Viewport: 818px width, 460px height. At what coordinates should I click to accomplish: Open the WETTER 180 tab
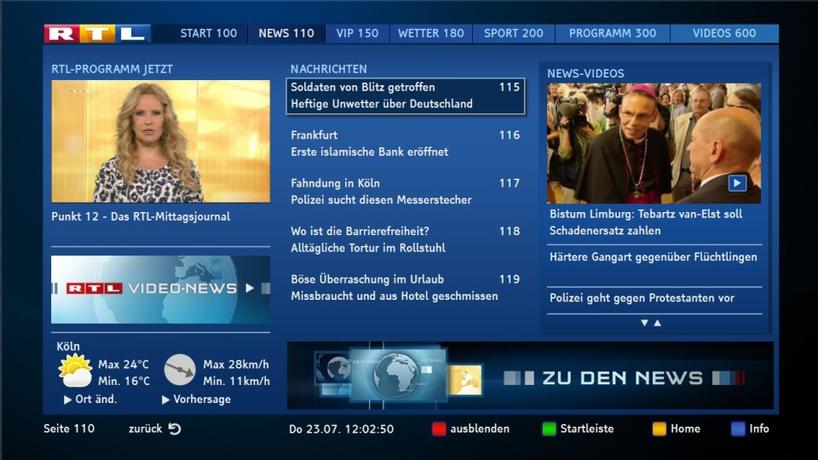click(x=431, y=33)
